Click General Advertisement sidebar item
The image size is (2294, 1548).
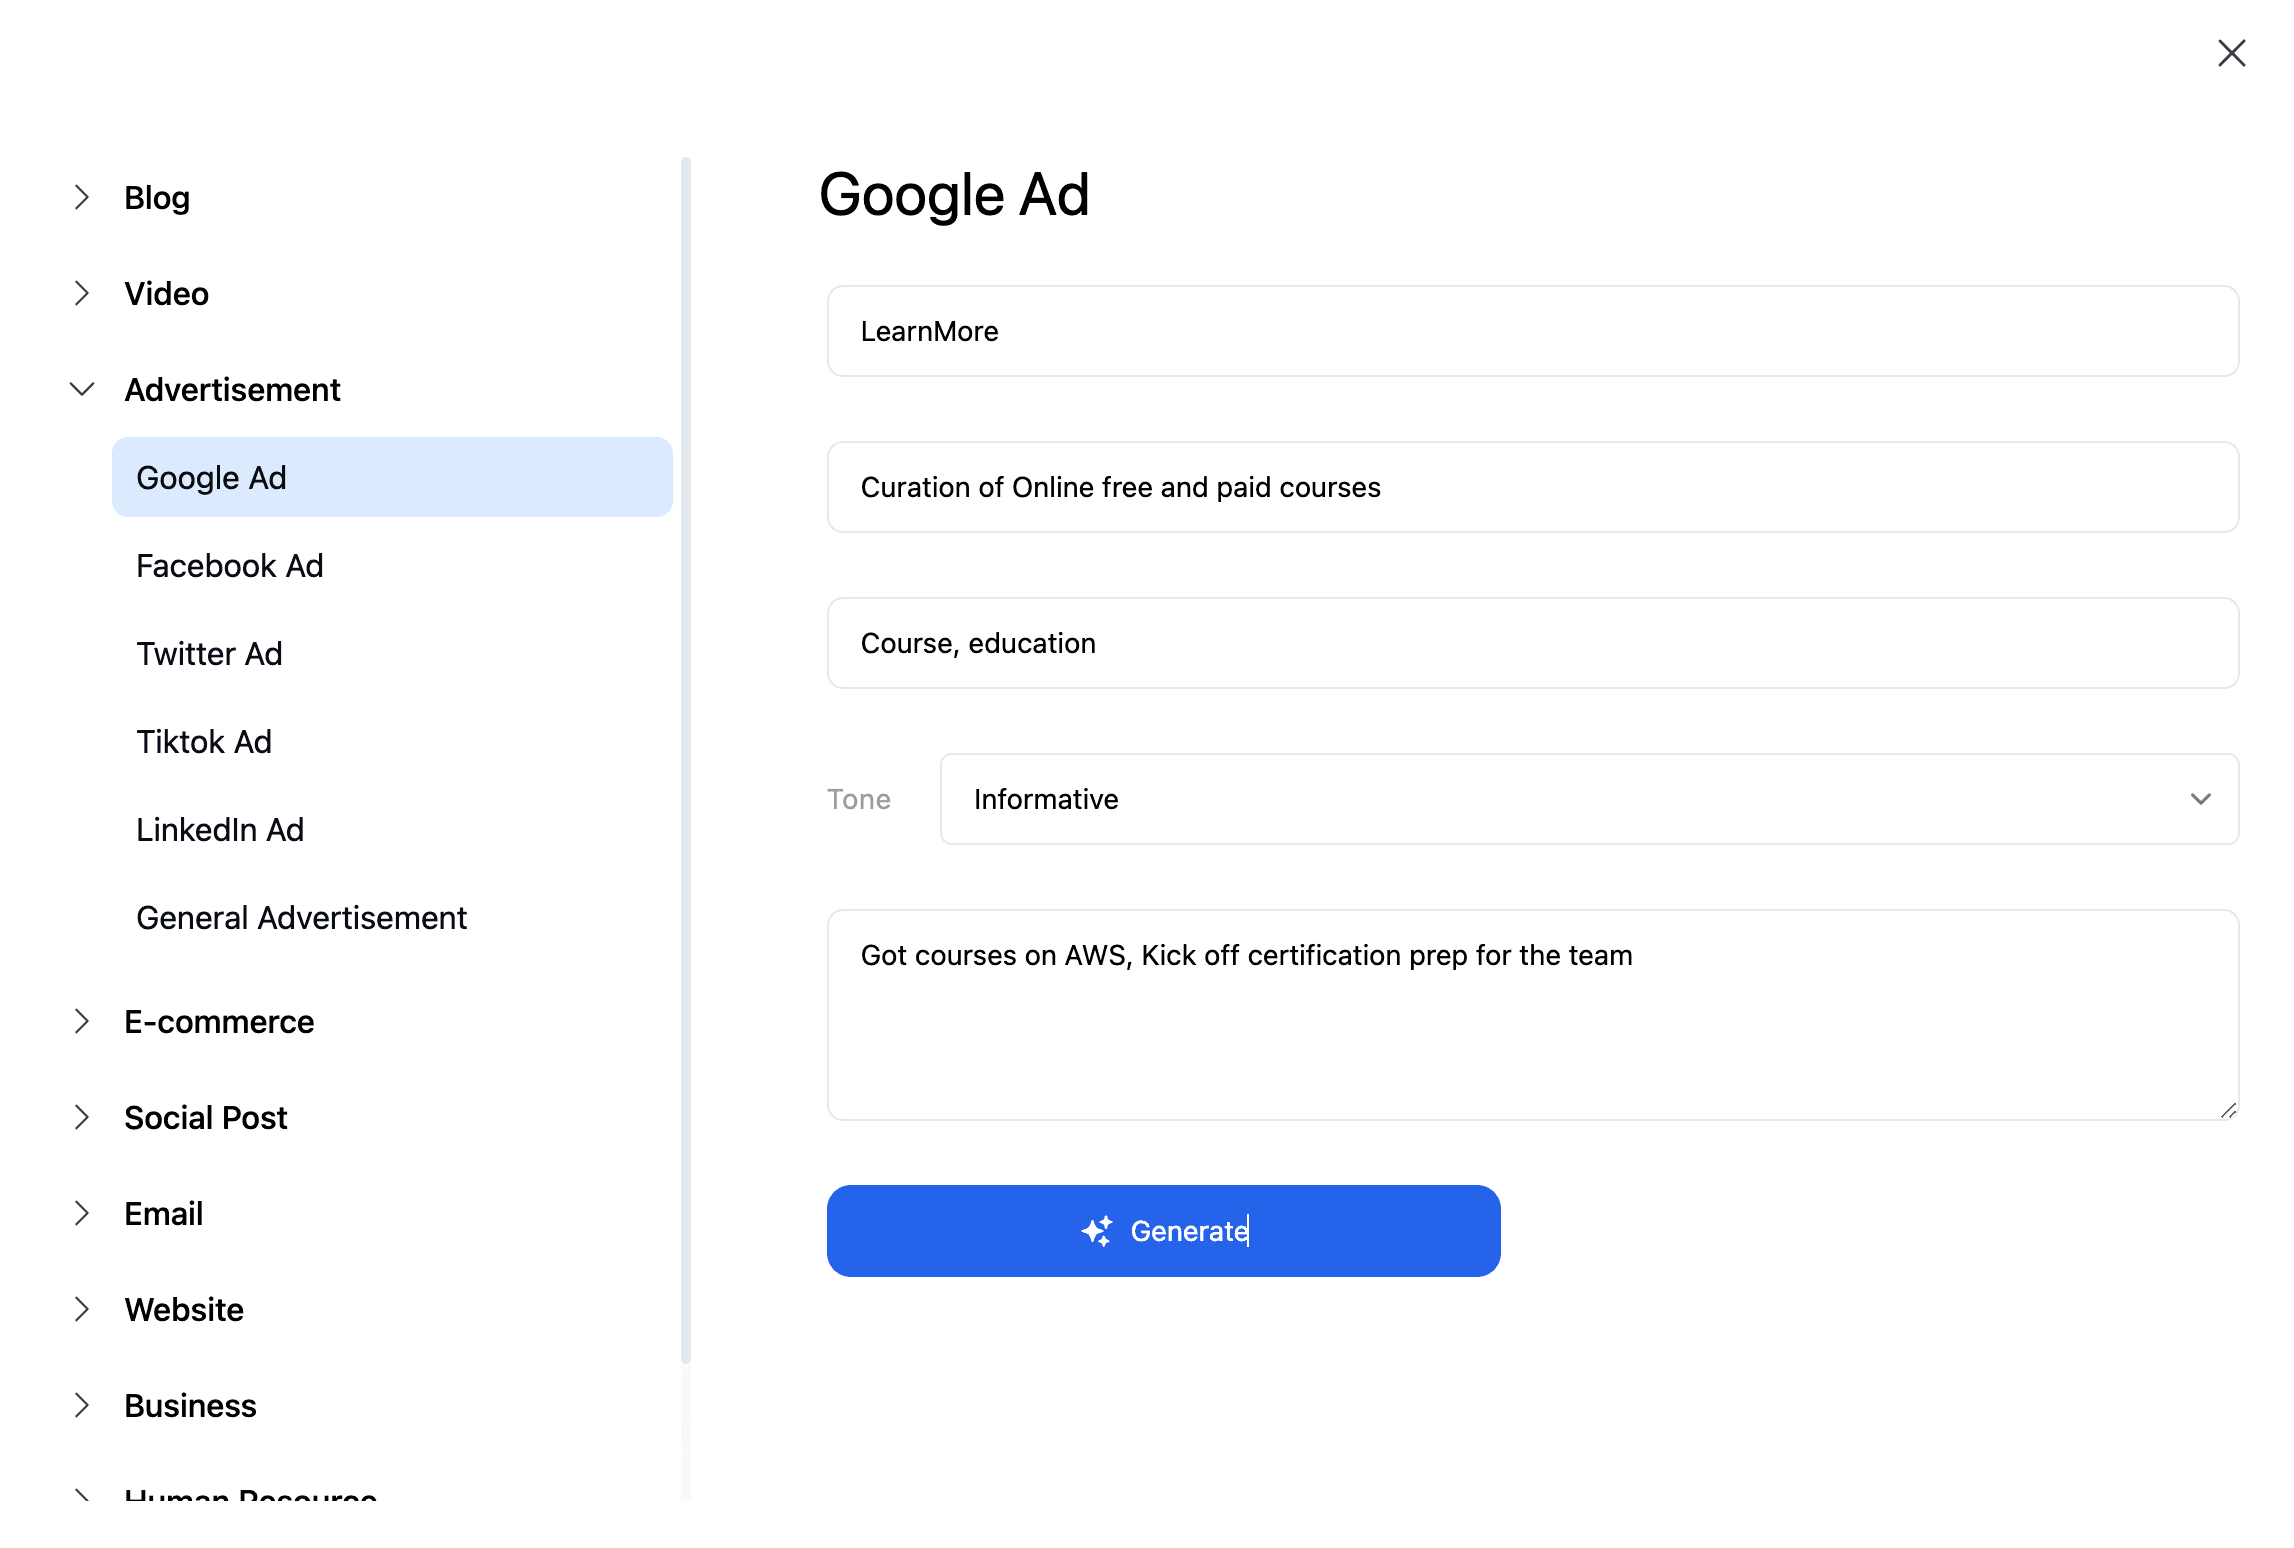coord(301,916)
